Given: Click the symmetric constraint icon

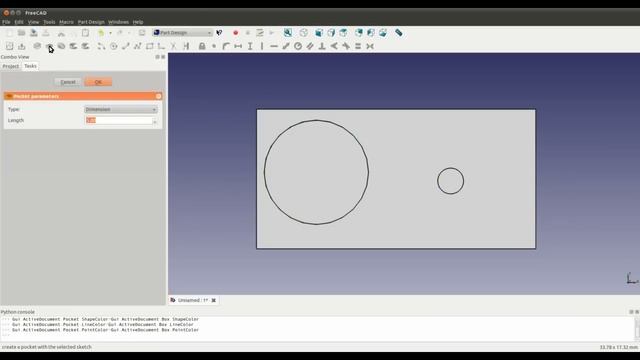Looking at the screenshot, I should point(370,46).
